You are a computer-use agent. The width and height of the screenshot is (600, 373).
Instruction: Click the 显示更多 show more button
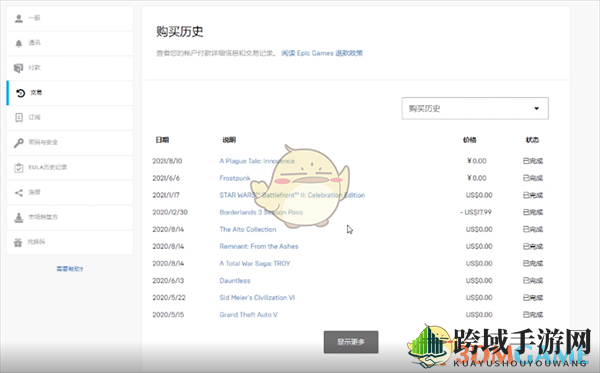(x=351, y=342)
